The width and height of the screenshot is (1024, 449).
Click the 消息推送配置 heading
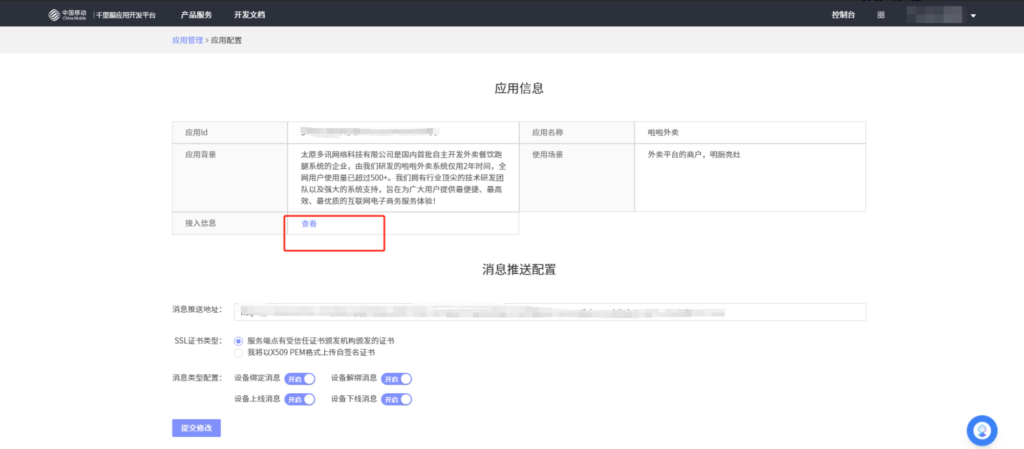coord(519,270)
